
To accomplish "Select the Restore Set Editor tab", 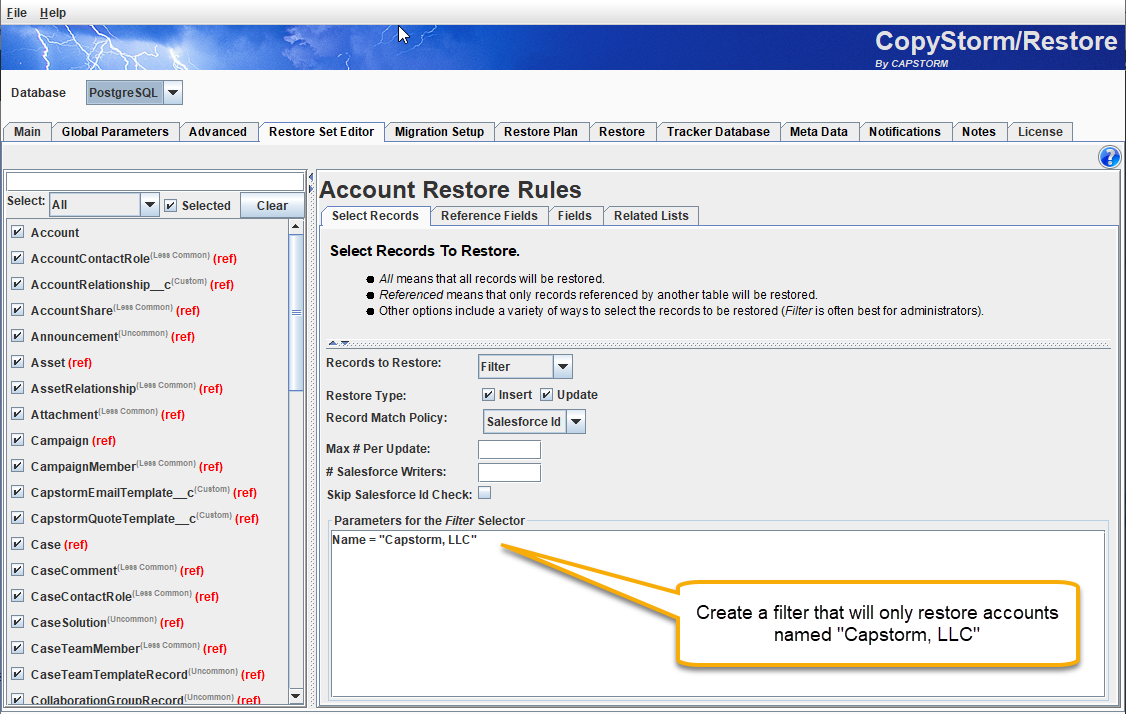I will pos(321,131).
